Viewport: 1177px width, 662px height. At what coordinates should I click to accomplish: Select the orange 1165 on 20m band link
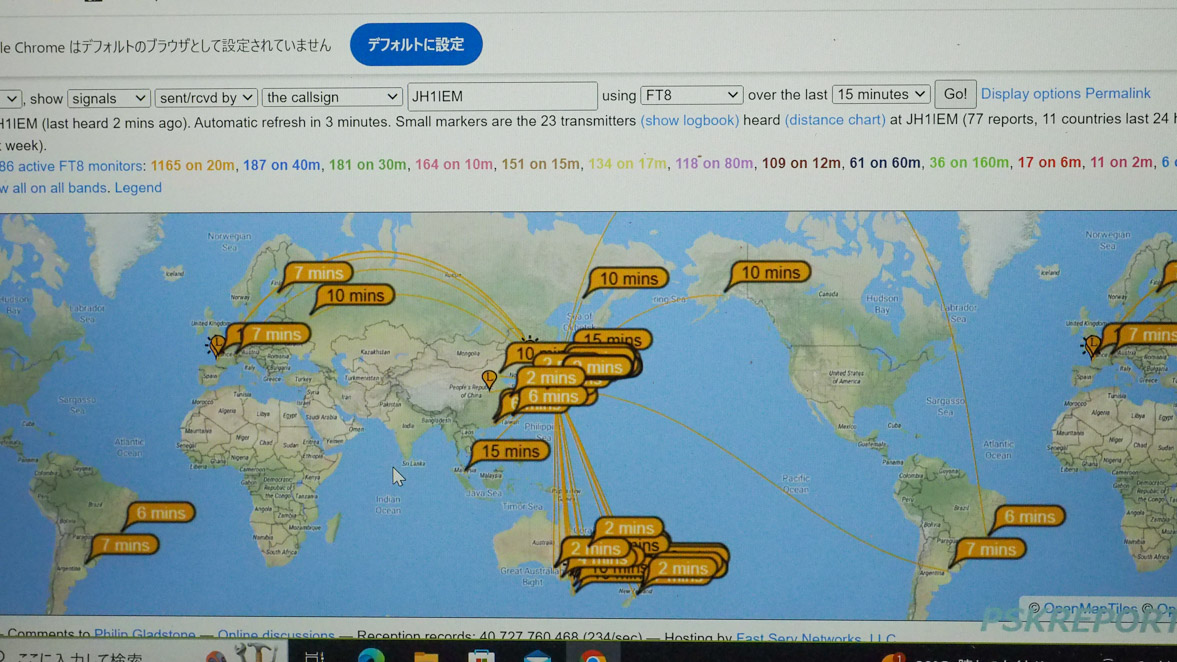[x=192, y=164]
